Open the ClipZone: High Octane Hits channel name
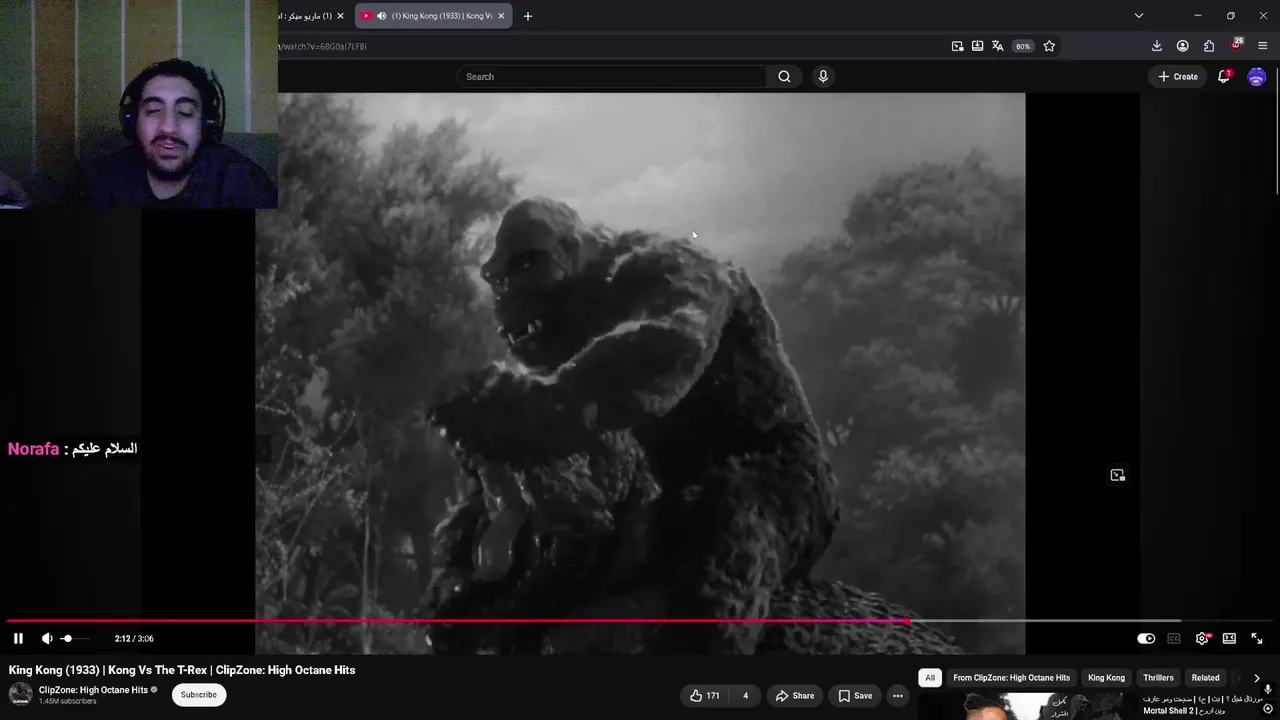 point(93,690)
